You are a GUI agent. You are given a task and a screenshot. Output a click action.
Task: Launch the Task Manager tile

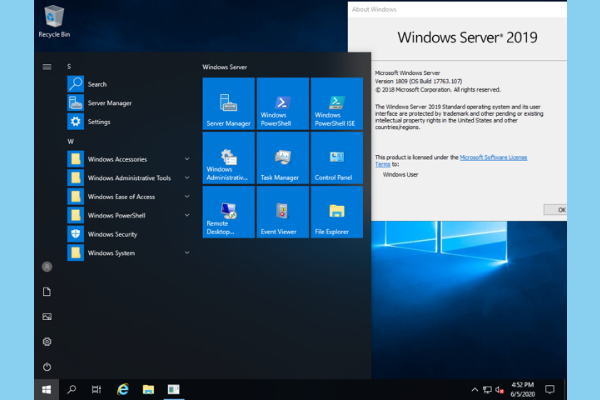[282, 158]
